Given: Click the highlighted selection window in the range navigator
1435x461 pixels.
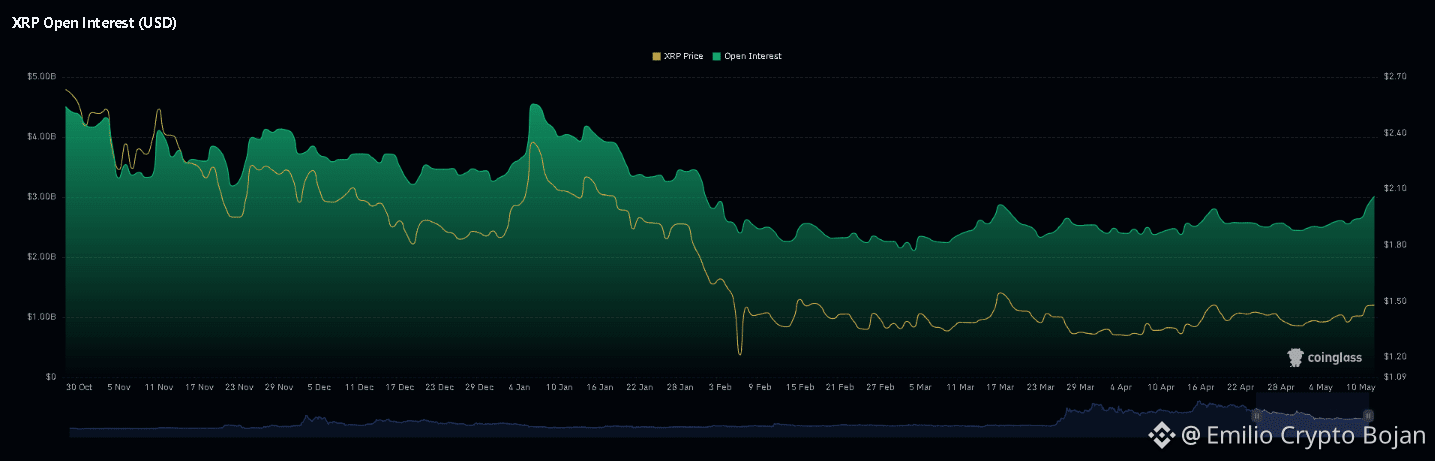Looking at the screenshot, I should coord(1312,414).
